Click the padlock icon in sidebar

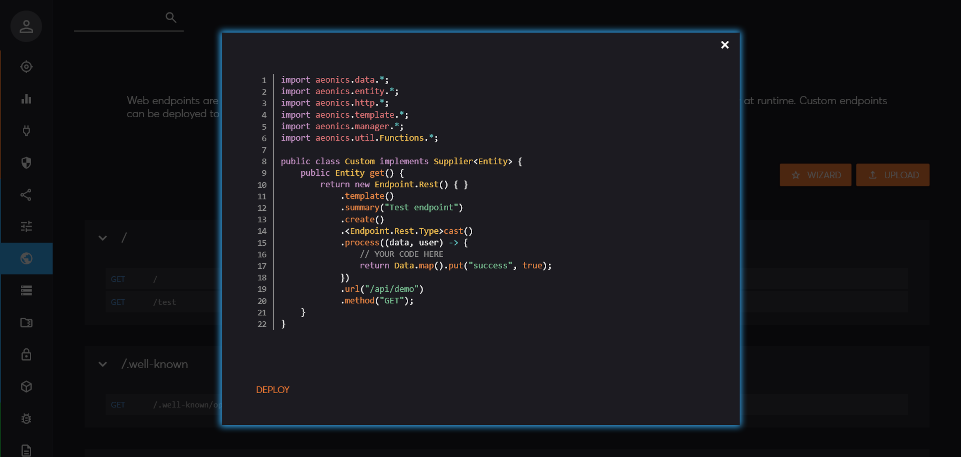click(26, 354)
